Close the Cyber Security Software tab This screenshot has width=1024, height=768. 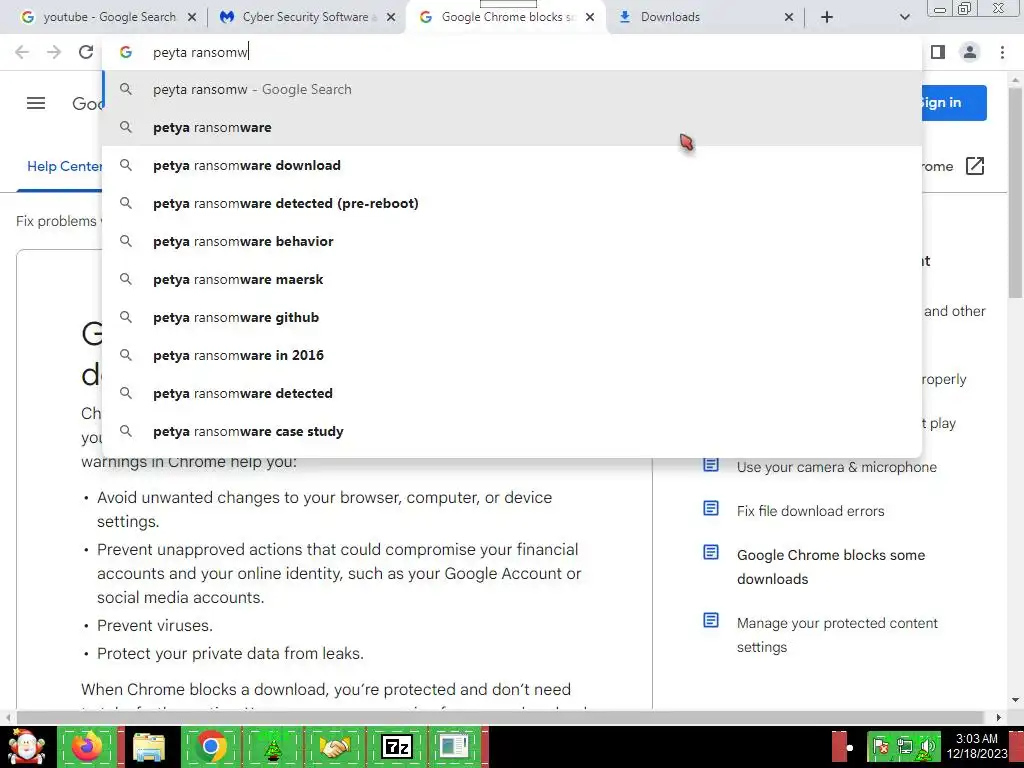click(x=391, y=17)
